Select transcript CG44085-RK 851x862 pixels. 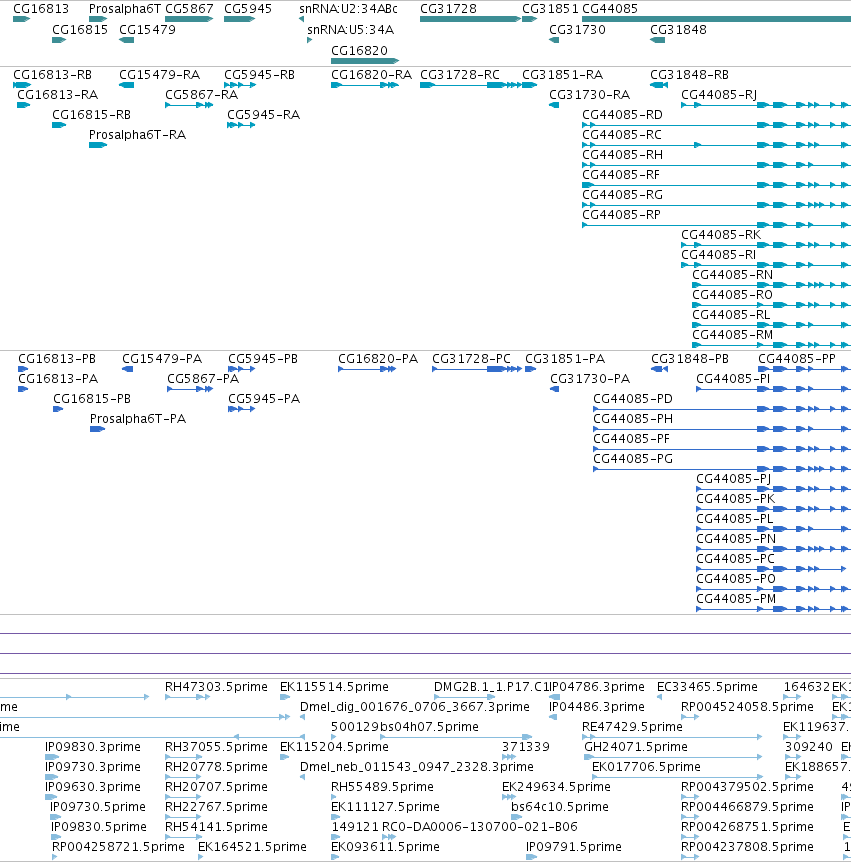pos(721,235)
